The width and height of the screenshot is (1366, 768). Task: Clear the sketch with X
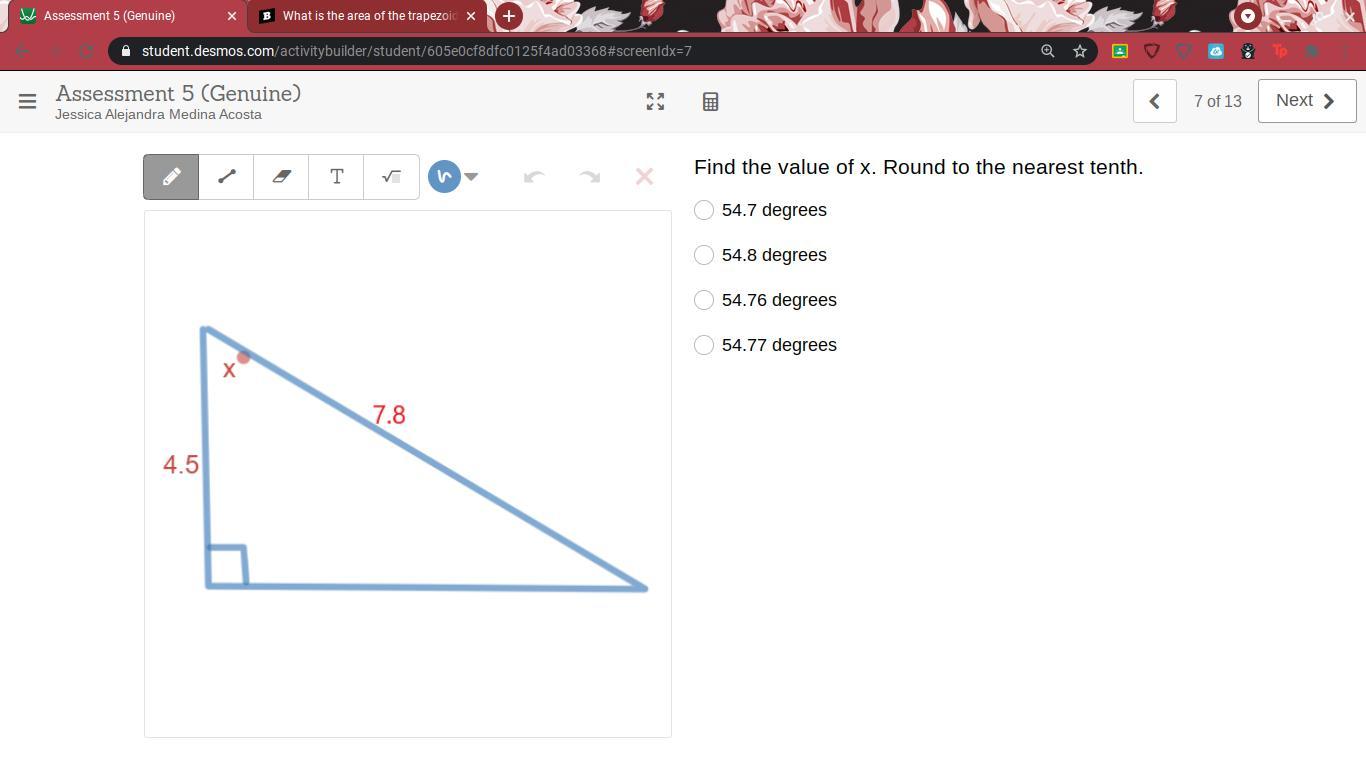[x=644, y=177]
